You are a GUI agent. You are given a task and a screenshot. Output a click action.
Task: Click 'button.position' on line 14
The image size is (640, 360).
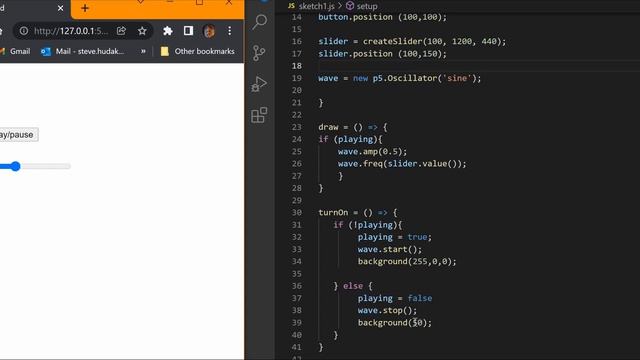point(355,17)
